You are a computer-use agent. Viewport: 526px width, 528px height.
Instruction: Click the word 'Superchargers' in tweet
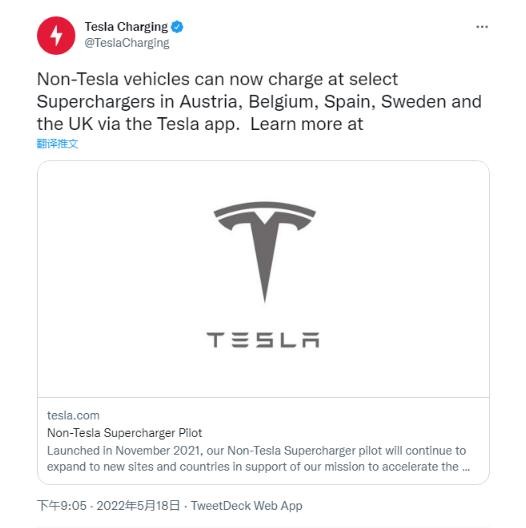(96, 102)
